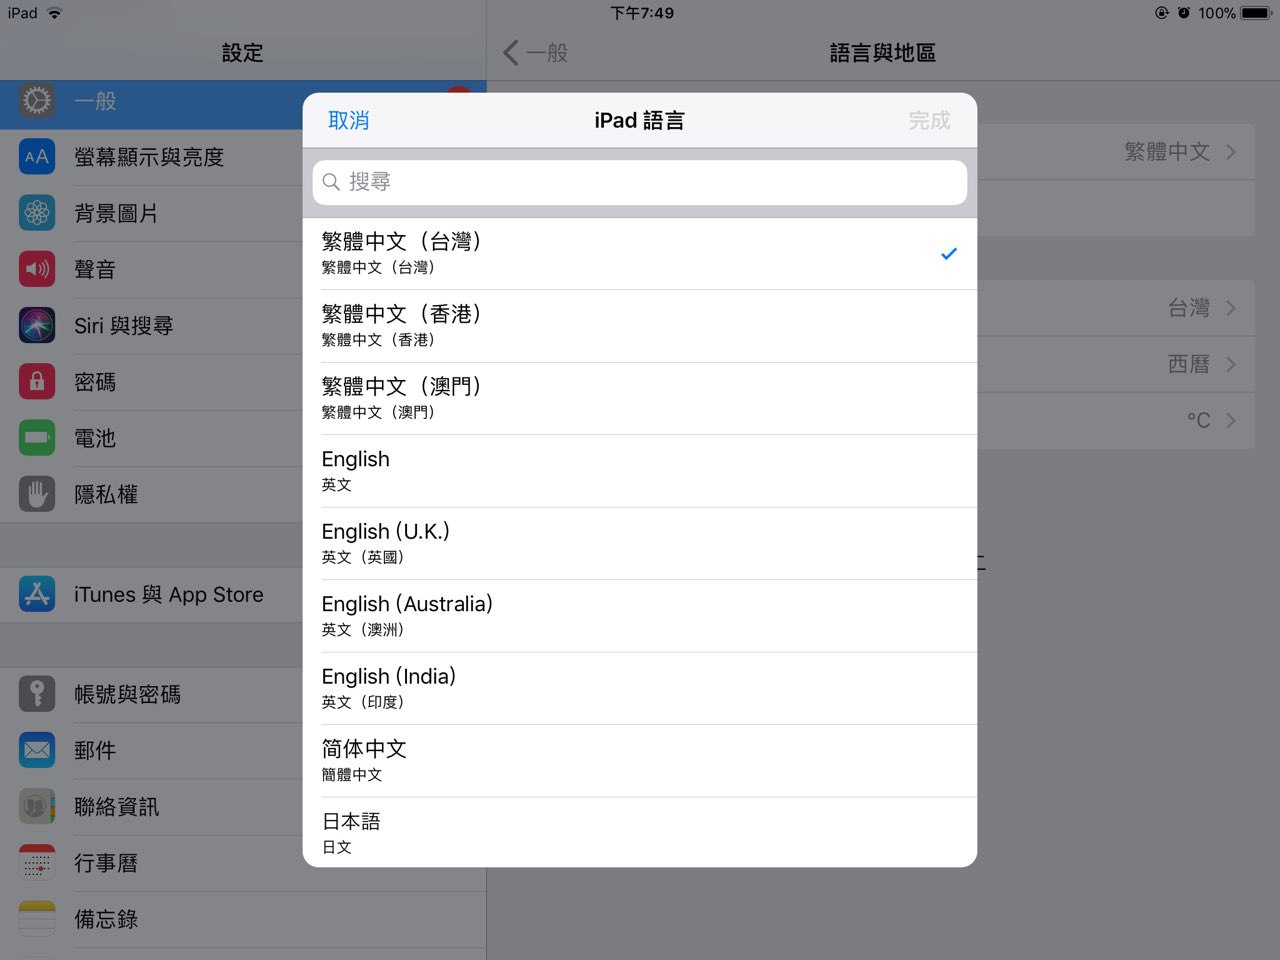
Task: Tap the Calendar icon in sidebar
Action: pos(37,863)
